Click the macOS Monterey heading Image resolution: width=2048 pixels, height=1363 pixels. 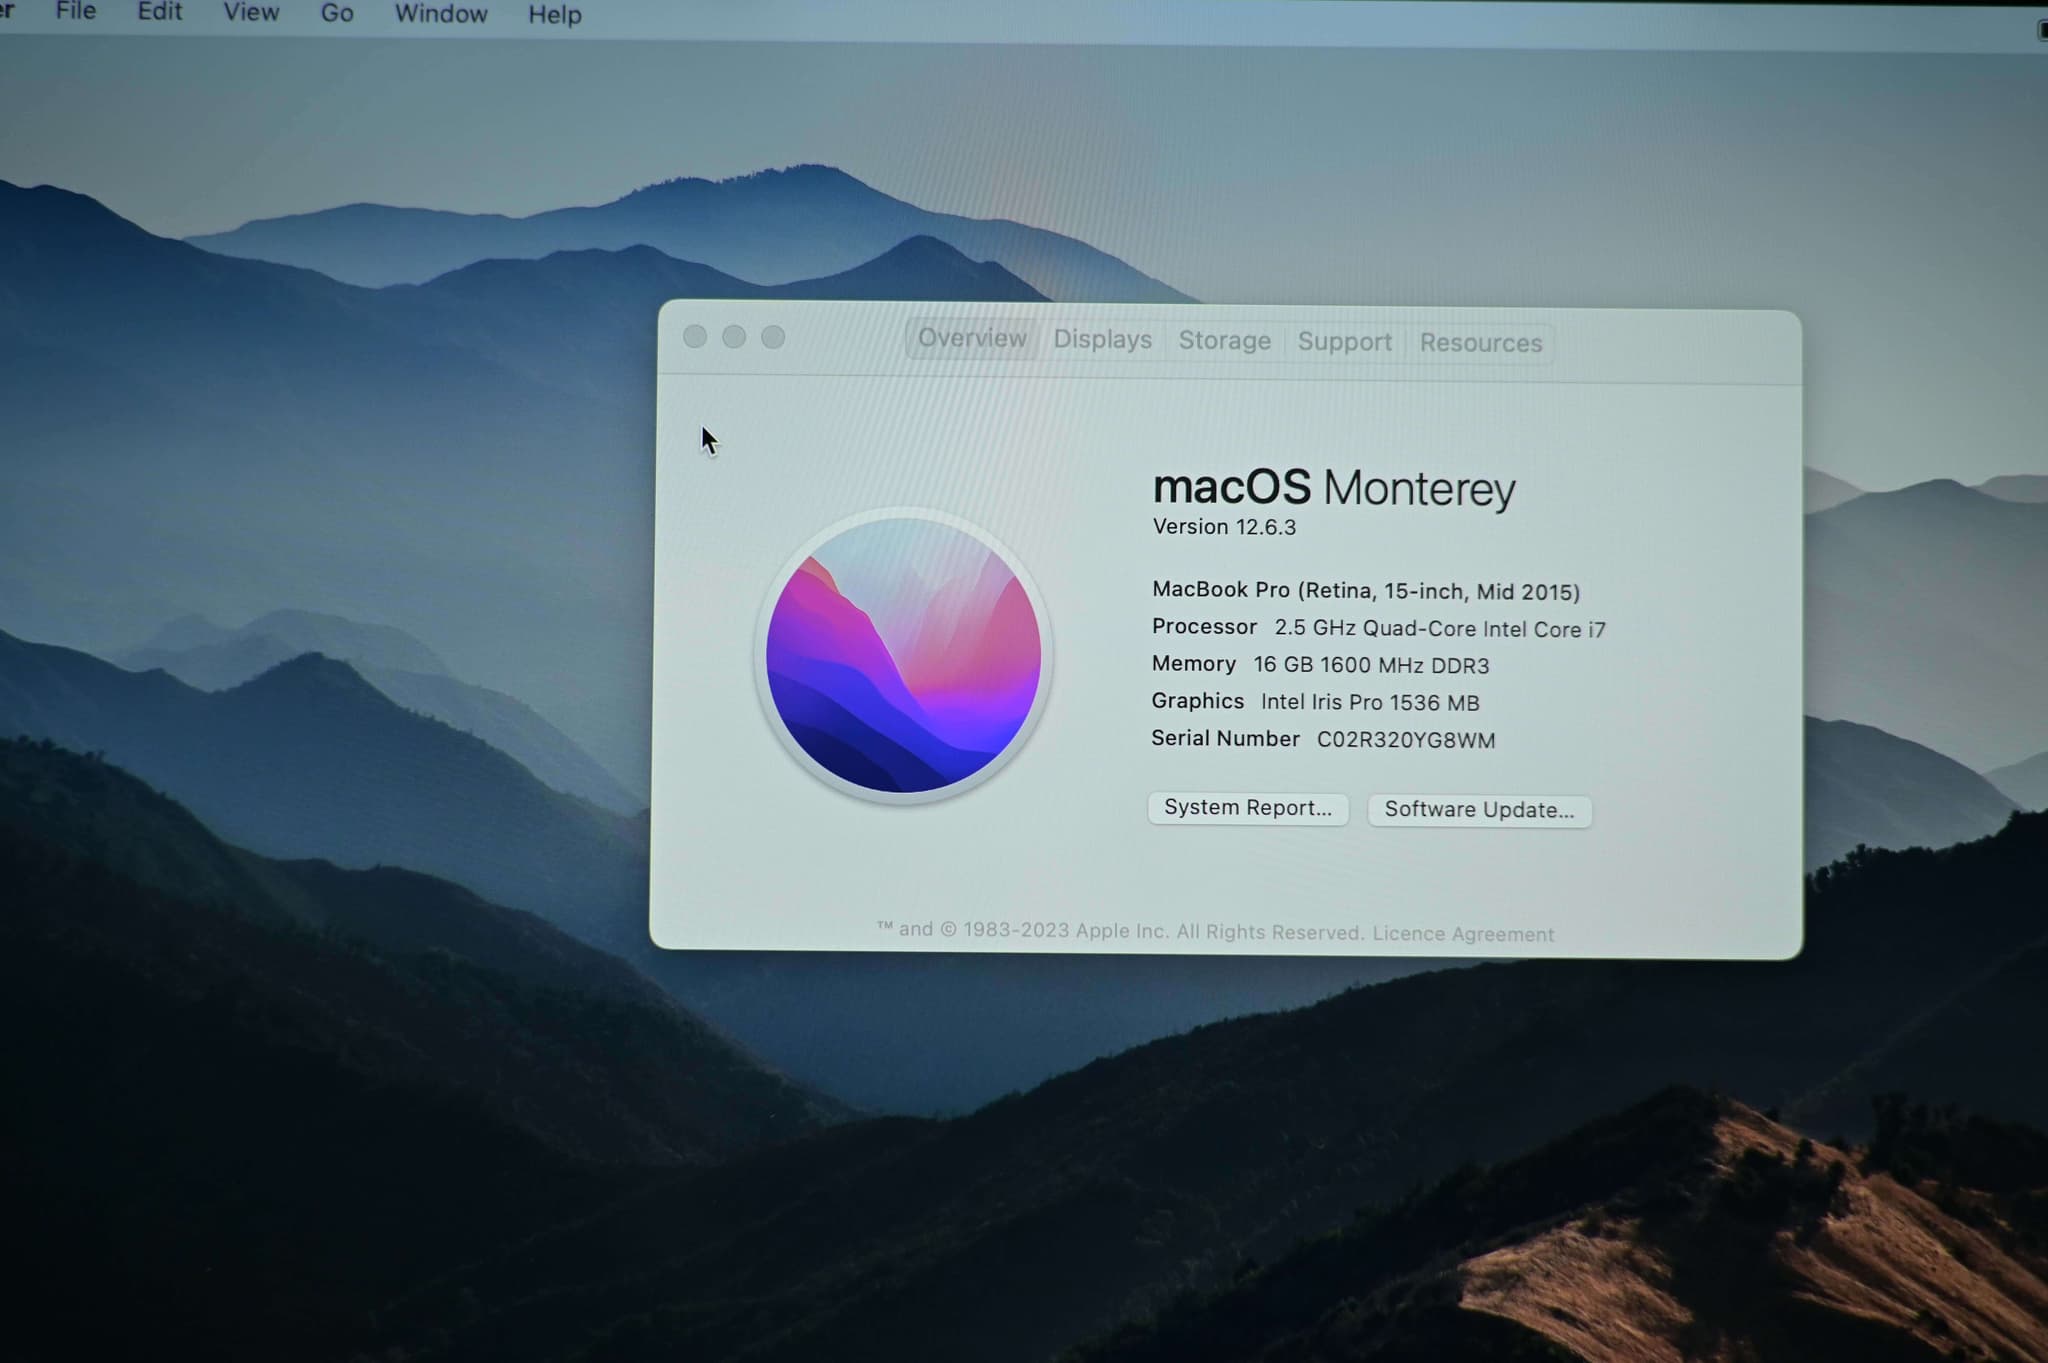click(1334, 488)
